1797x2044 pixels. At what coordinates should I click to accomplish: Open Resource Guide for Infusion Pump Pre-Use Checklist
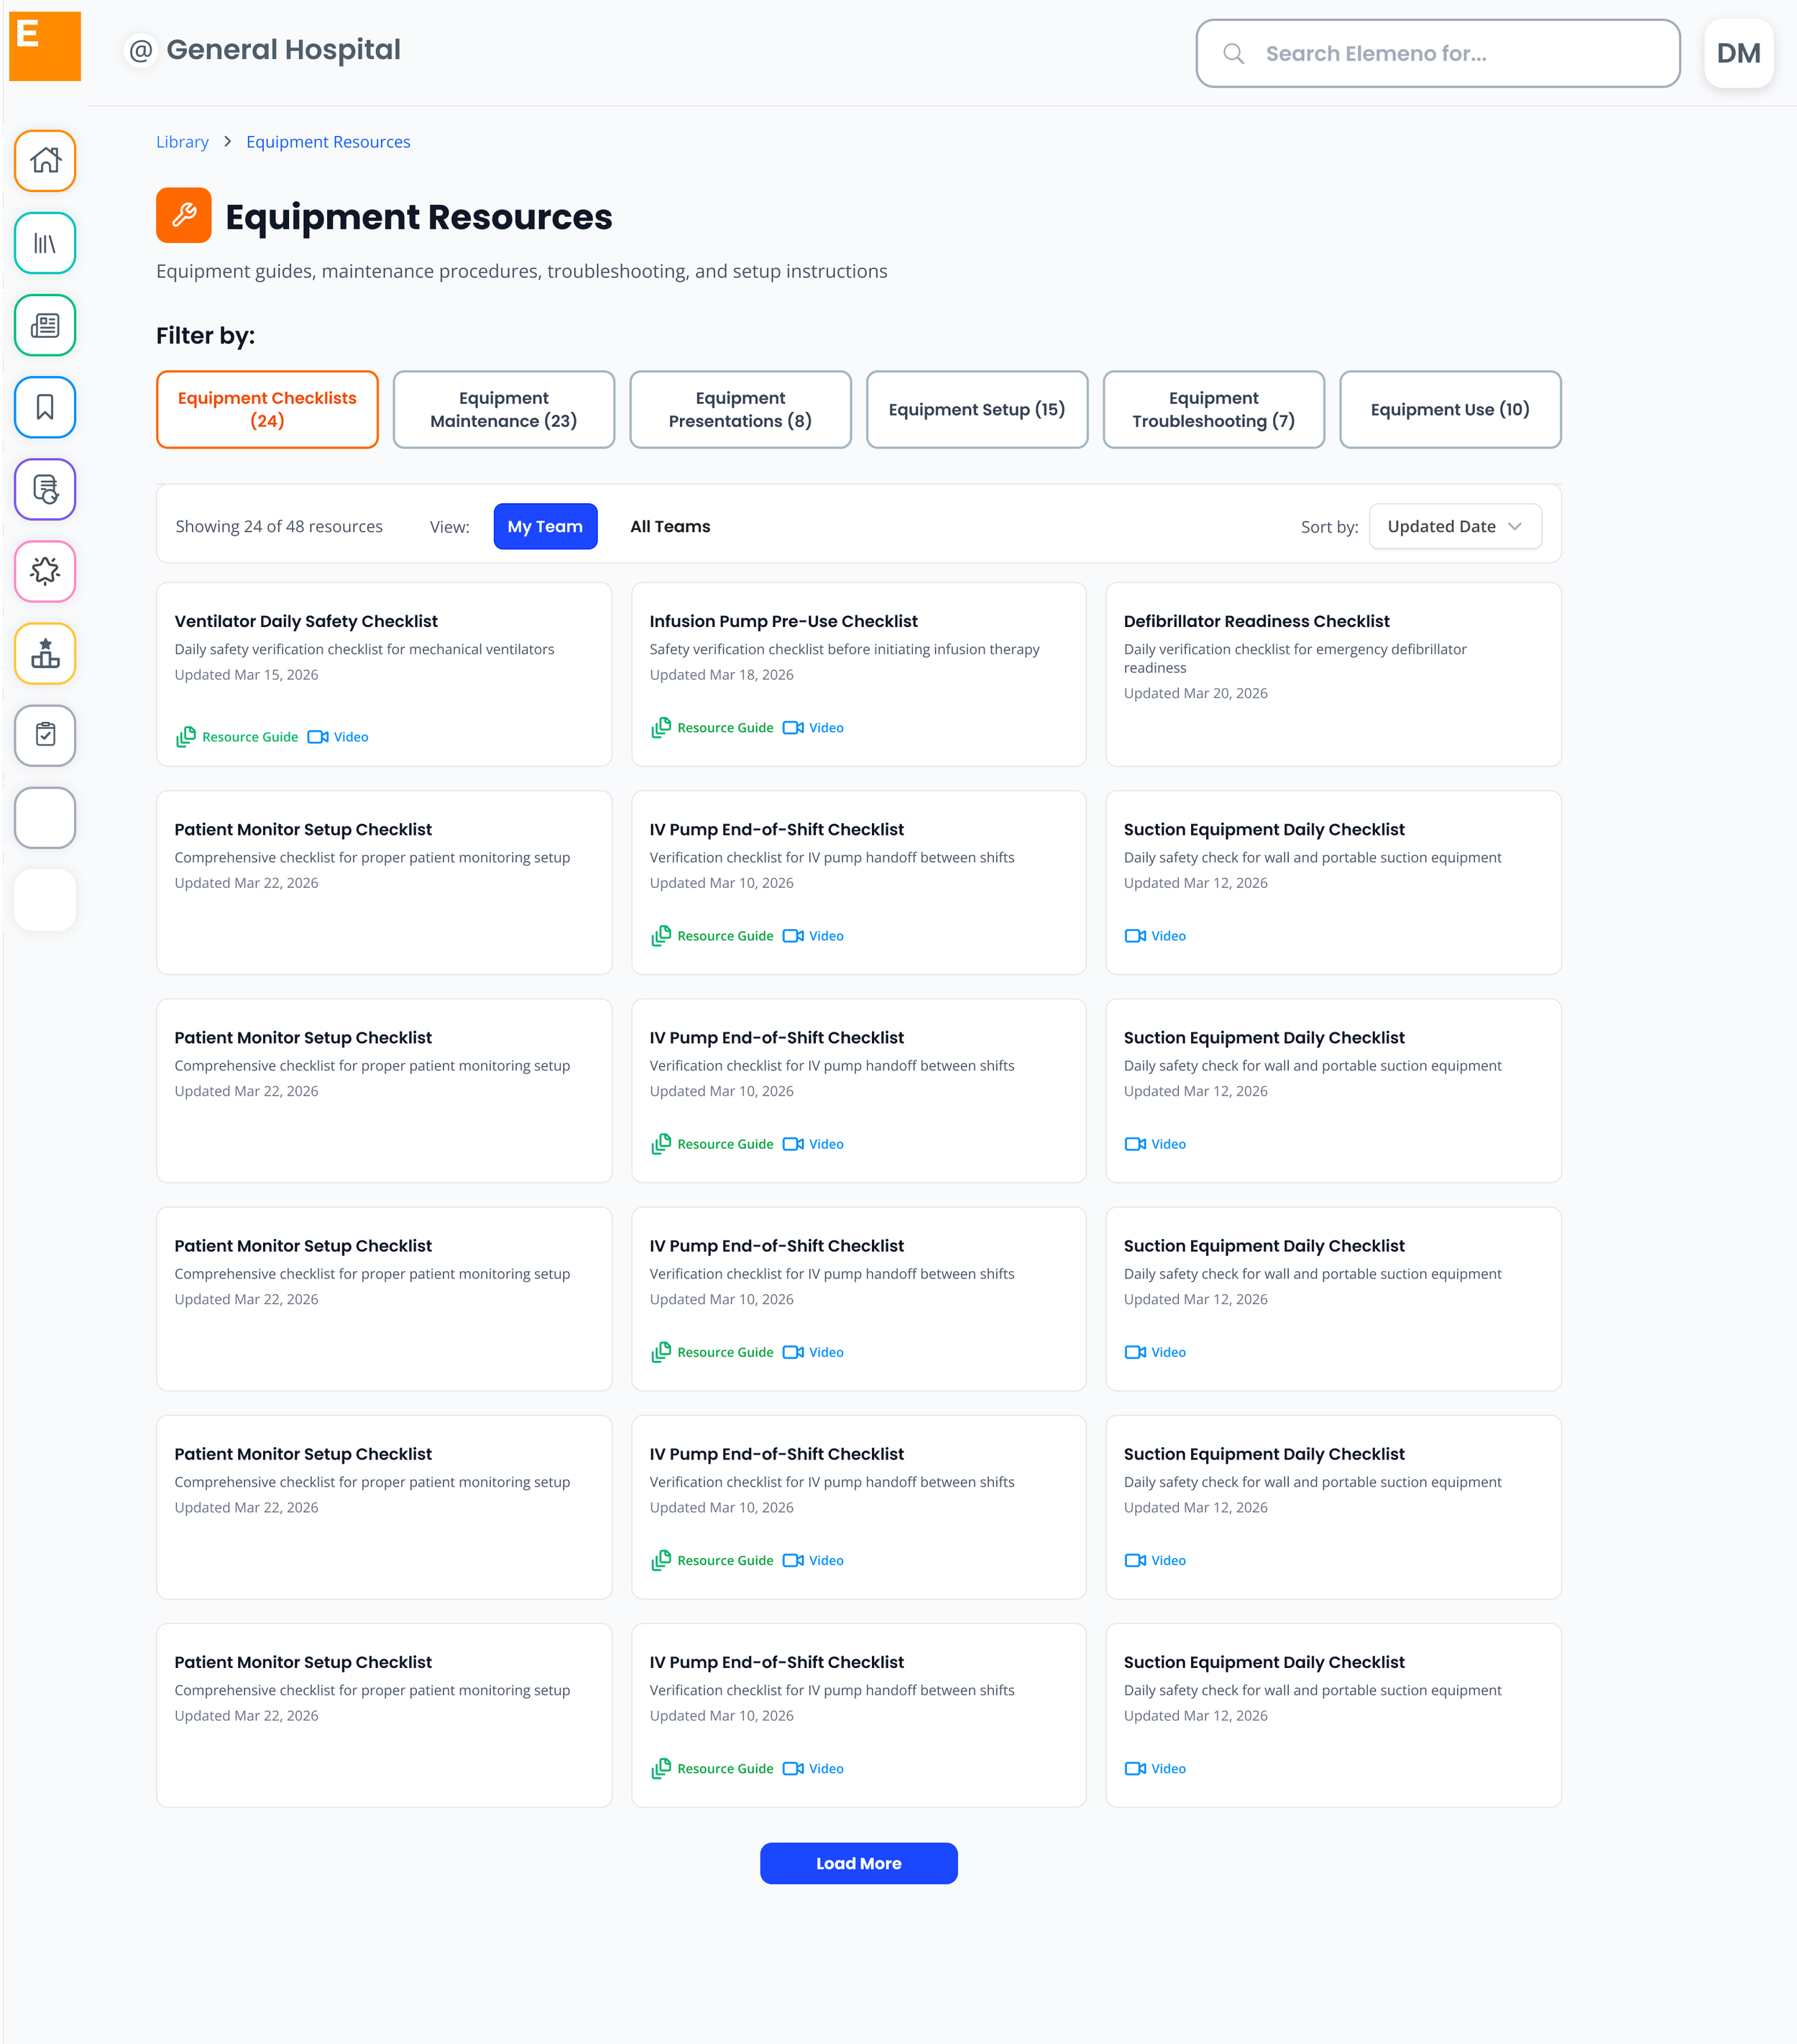(712, 728)
